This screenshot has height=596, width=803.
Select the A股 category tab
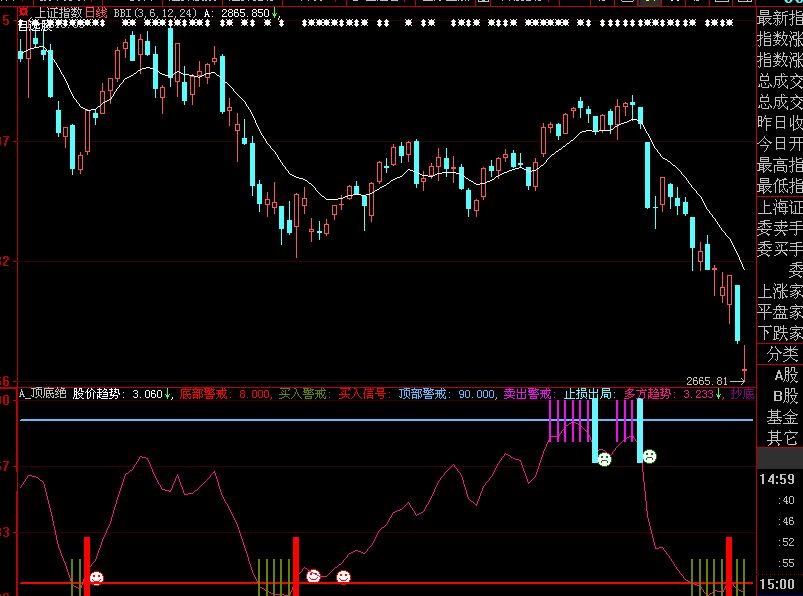785,375
